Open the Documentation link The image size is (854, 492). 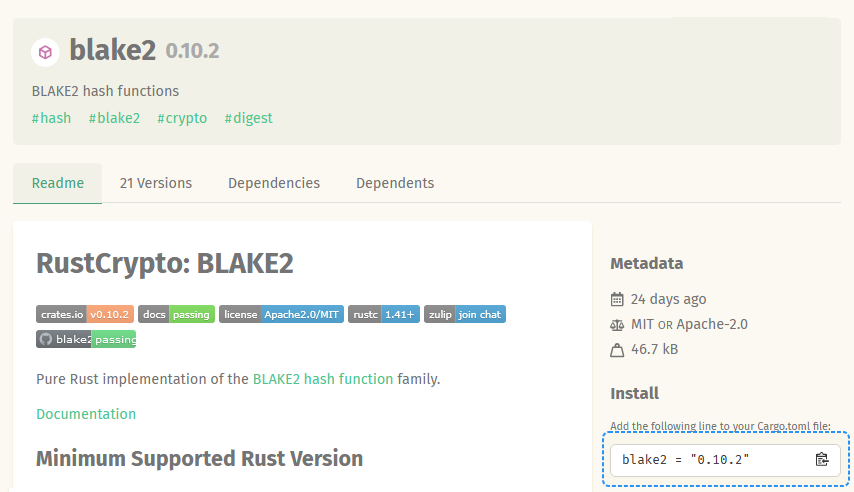pyautogui.click(x=86, y=414)
